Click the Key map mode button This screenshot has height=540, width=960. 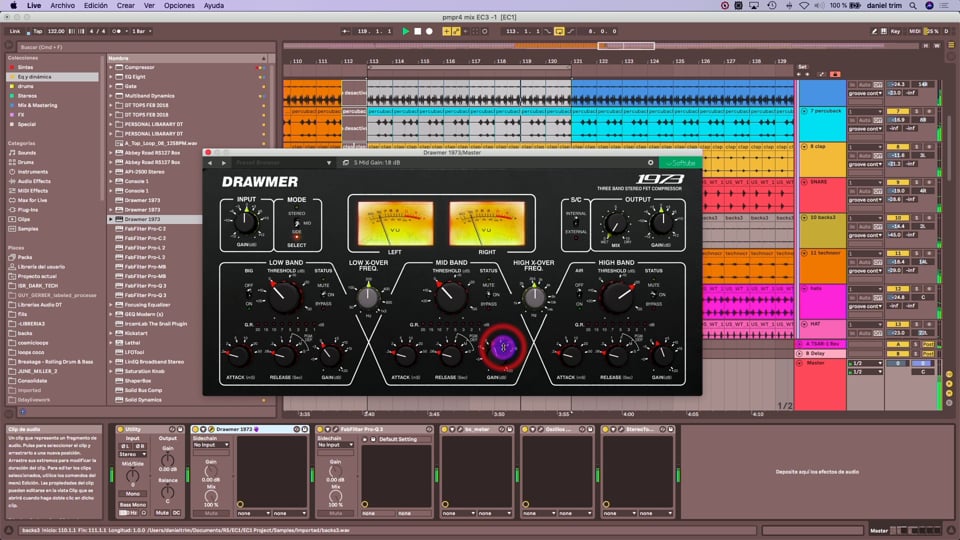point(895,31)
